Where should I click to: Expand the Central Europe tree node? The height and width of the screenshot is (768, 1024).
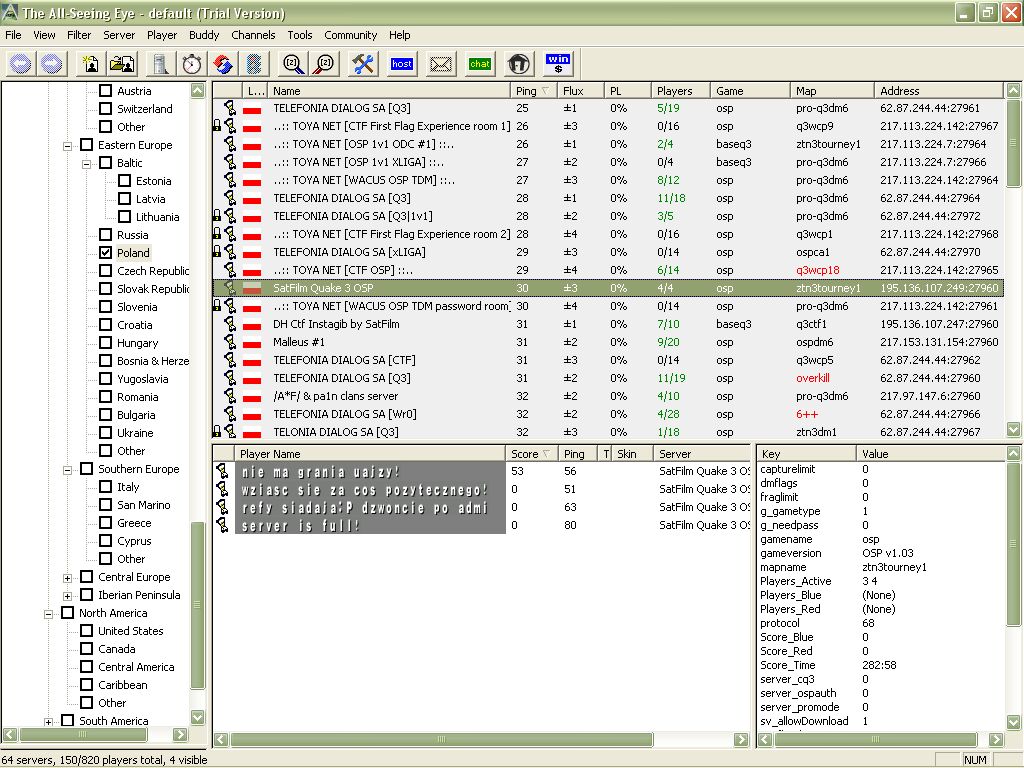[68, 577]
